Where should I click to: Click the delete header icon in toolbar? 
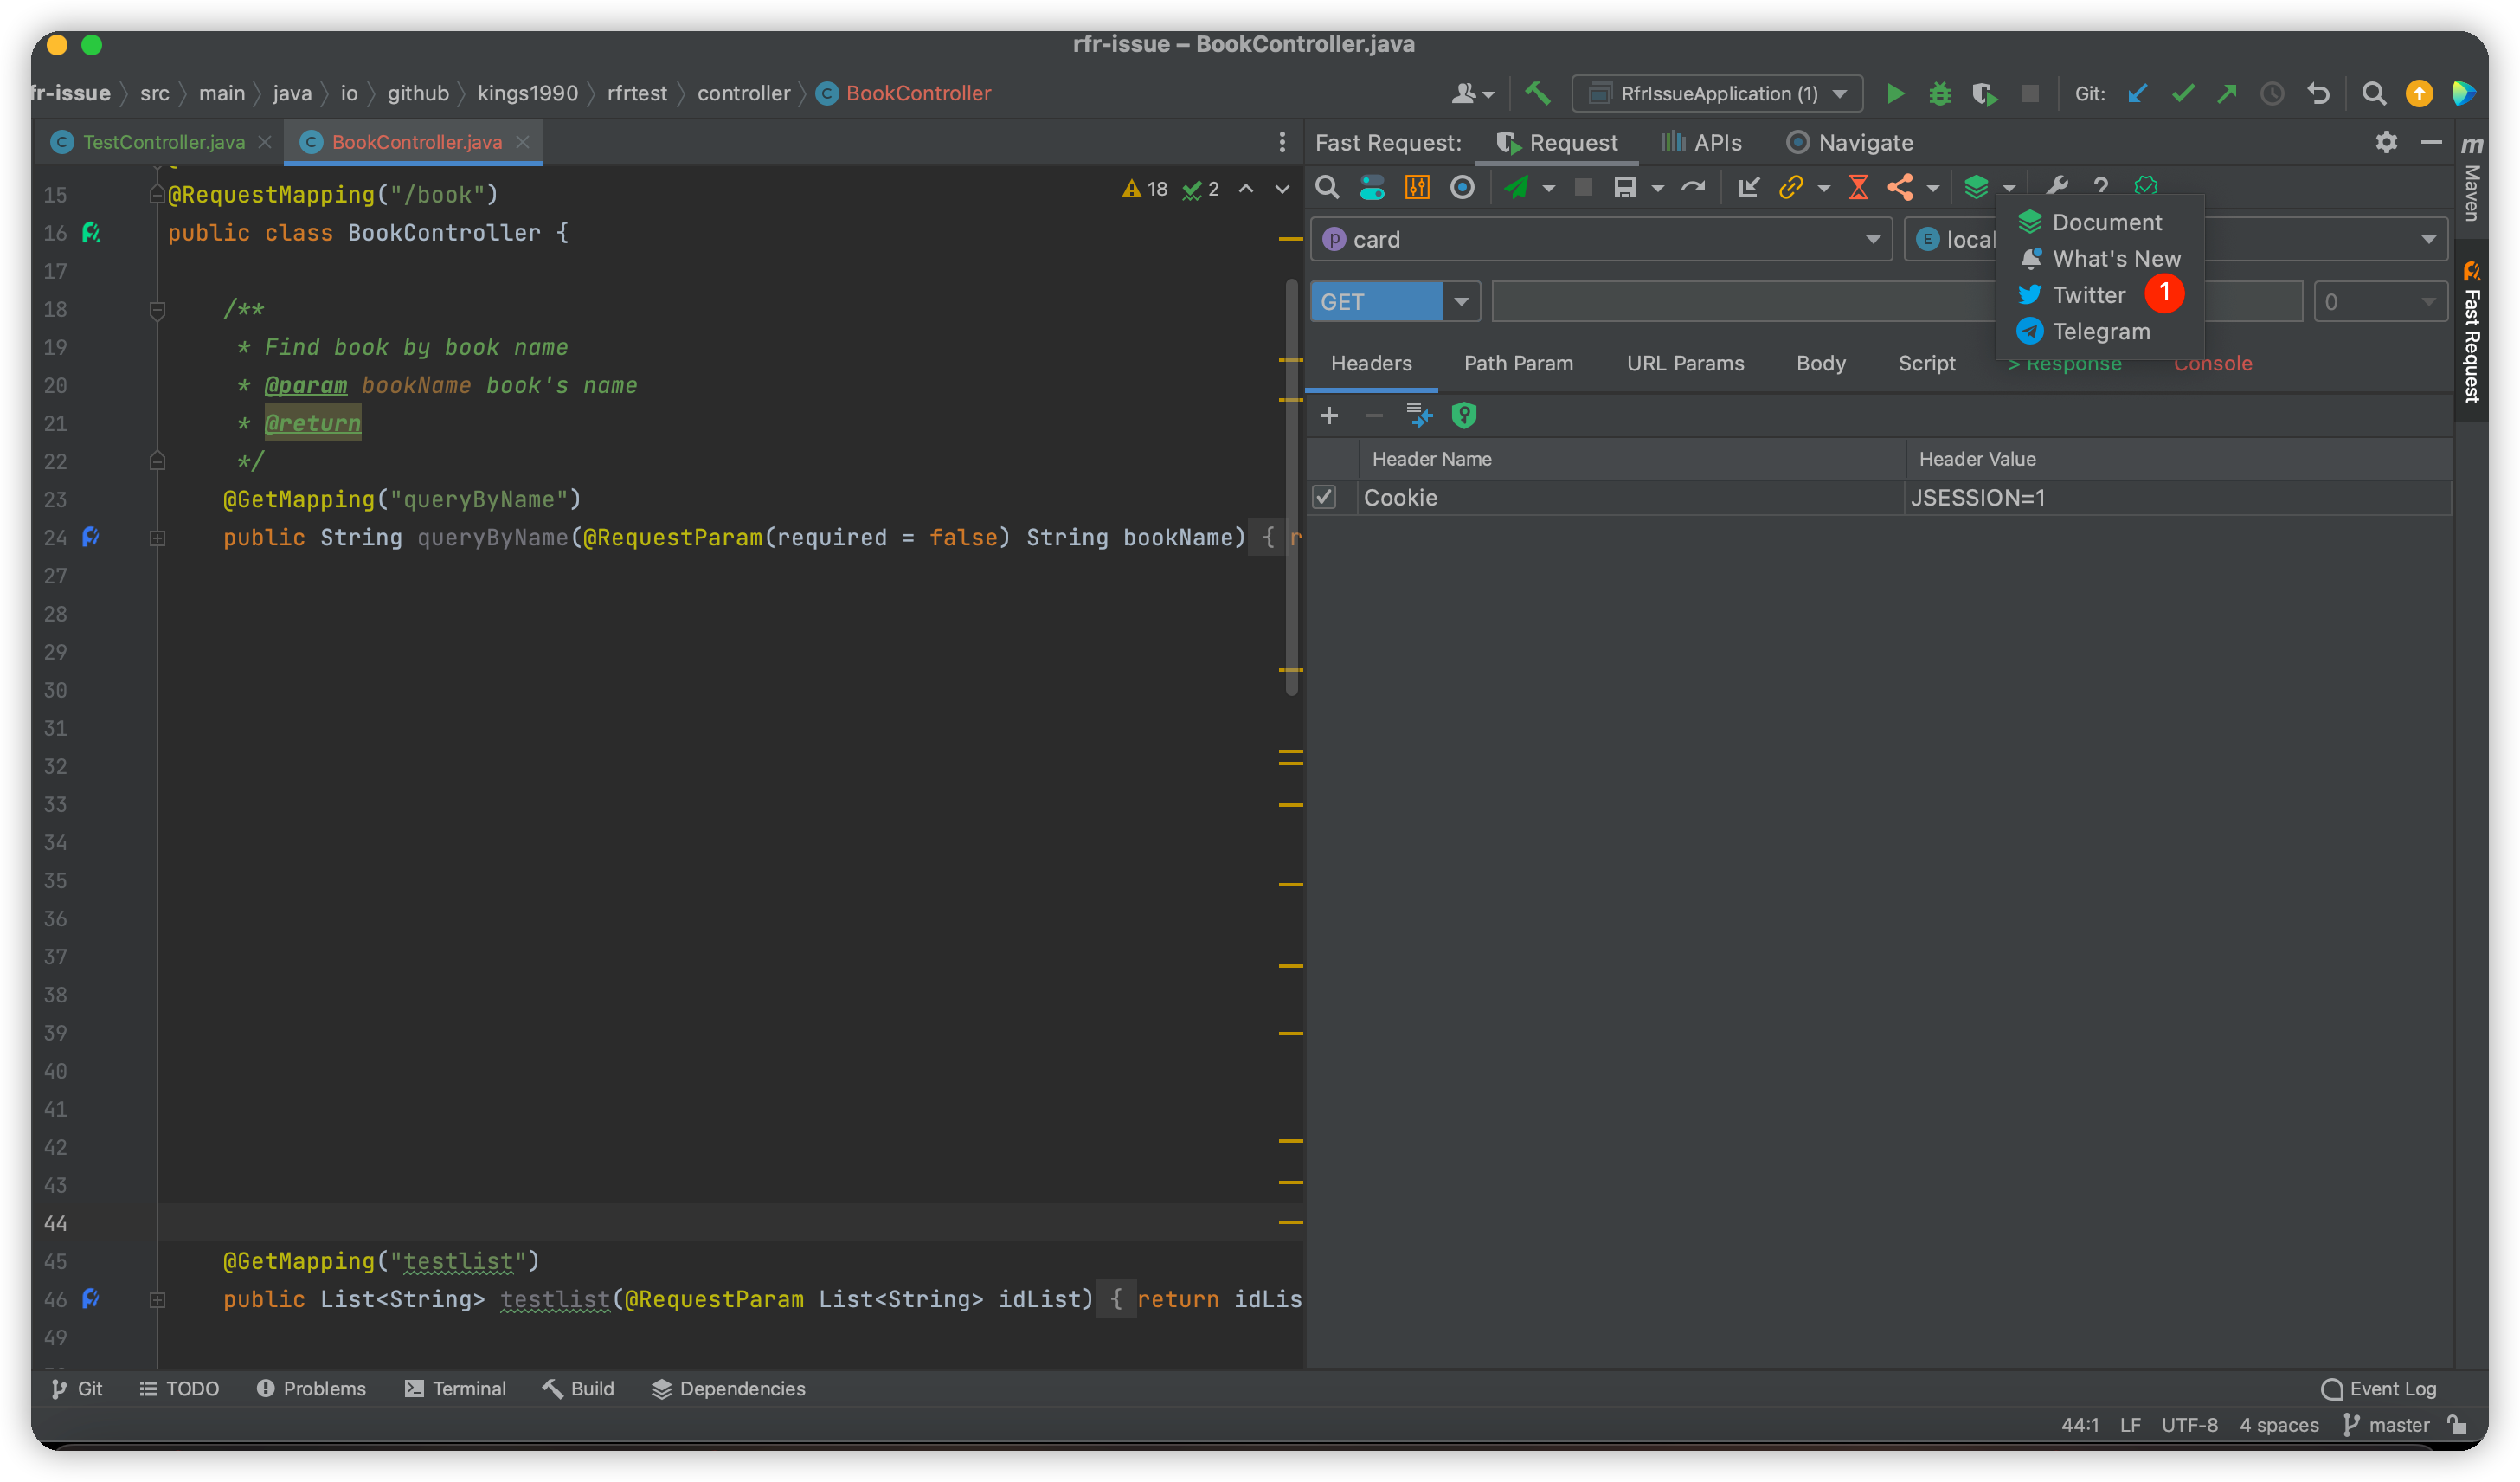1373,415
